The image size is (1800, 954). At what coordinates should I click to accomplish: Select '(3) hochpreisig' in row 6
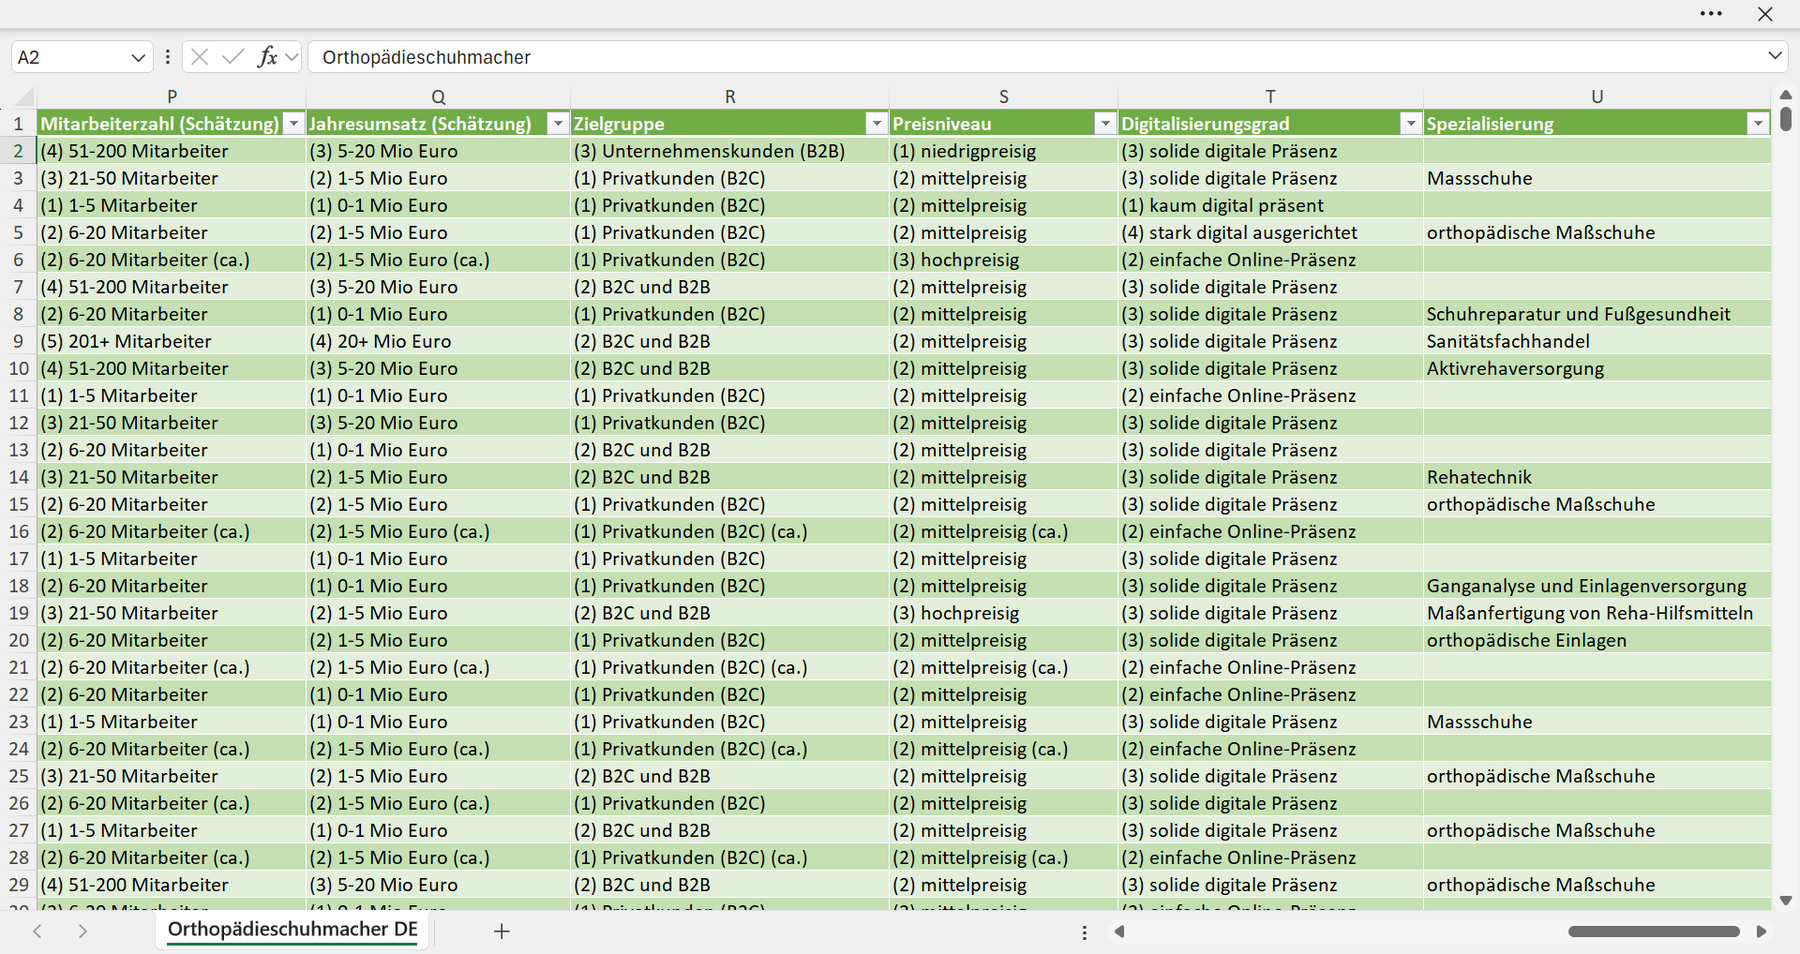click(x=1004, y=260)
